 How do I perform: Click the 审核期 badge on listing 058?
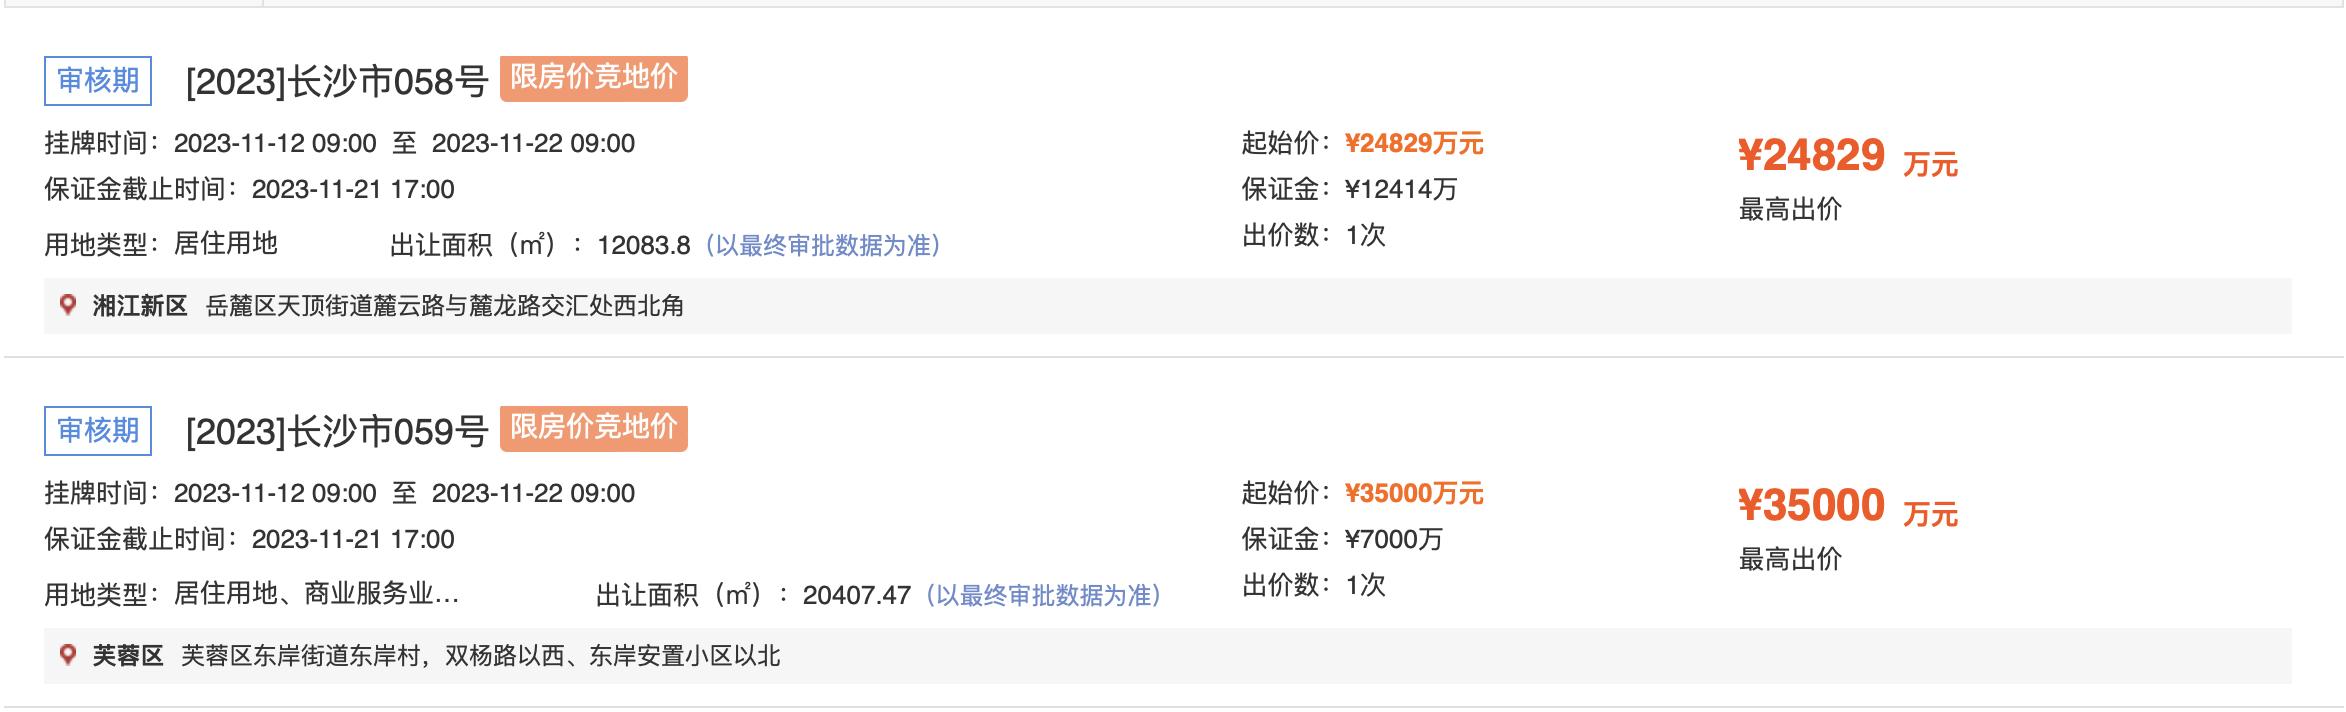pos(98,80)
